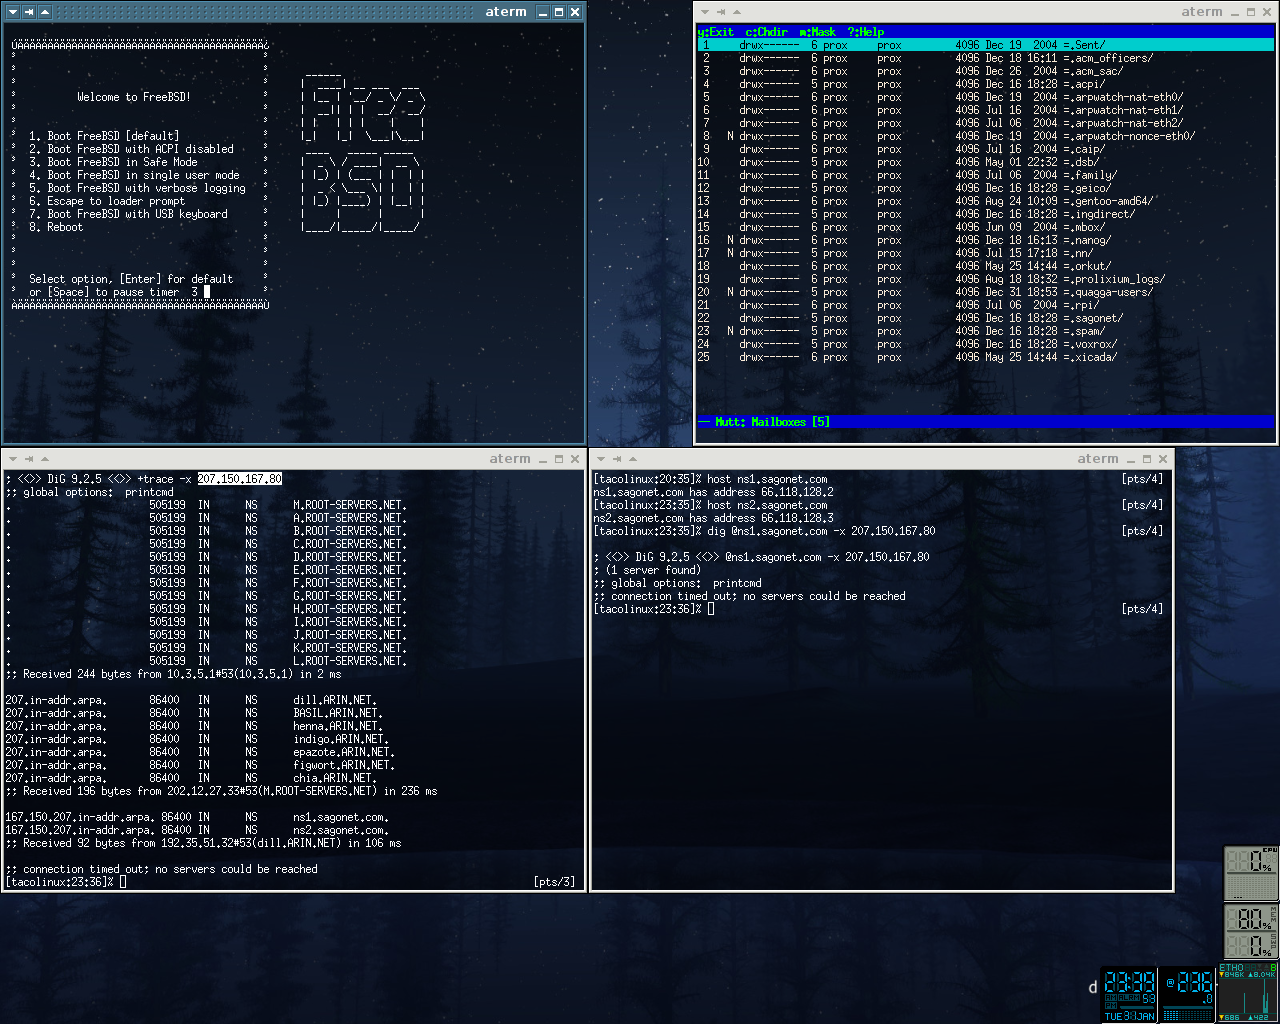
Task: Select the =.quagga-users/ mailbox row
Action: (x=986, y=292)
